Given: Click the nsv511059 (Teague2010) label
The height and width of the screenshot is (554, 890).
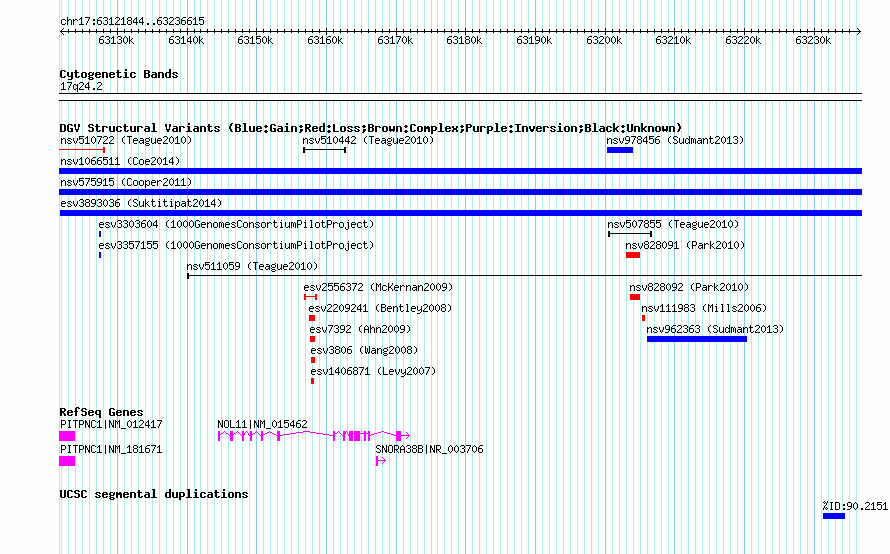Looking at the screenshot, I should 252,266.
